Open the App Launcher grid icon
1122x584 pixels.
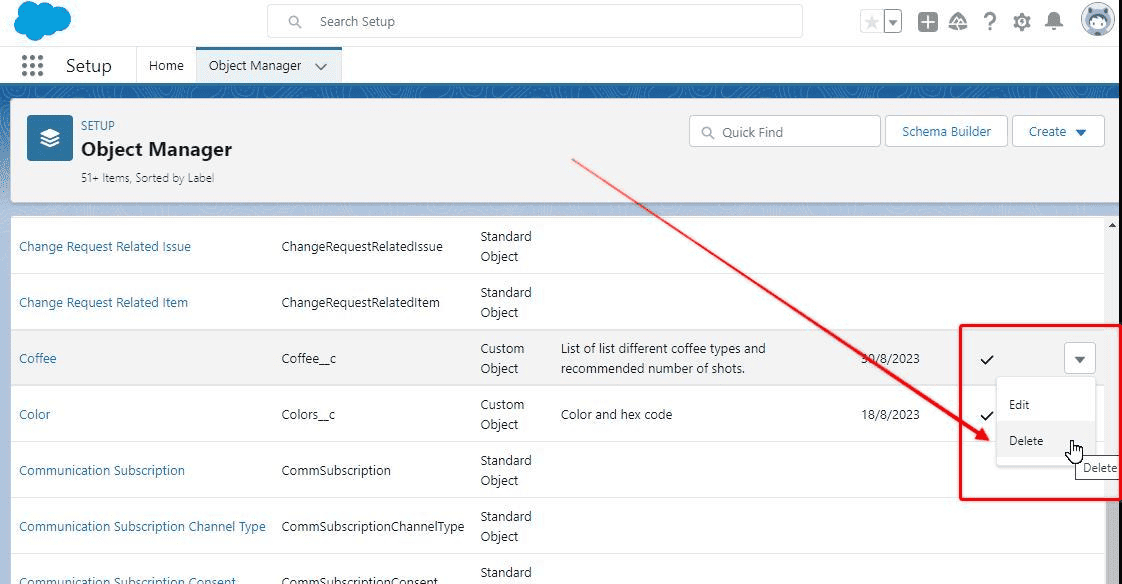(32, 66)
